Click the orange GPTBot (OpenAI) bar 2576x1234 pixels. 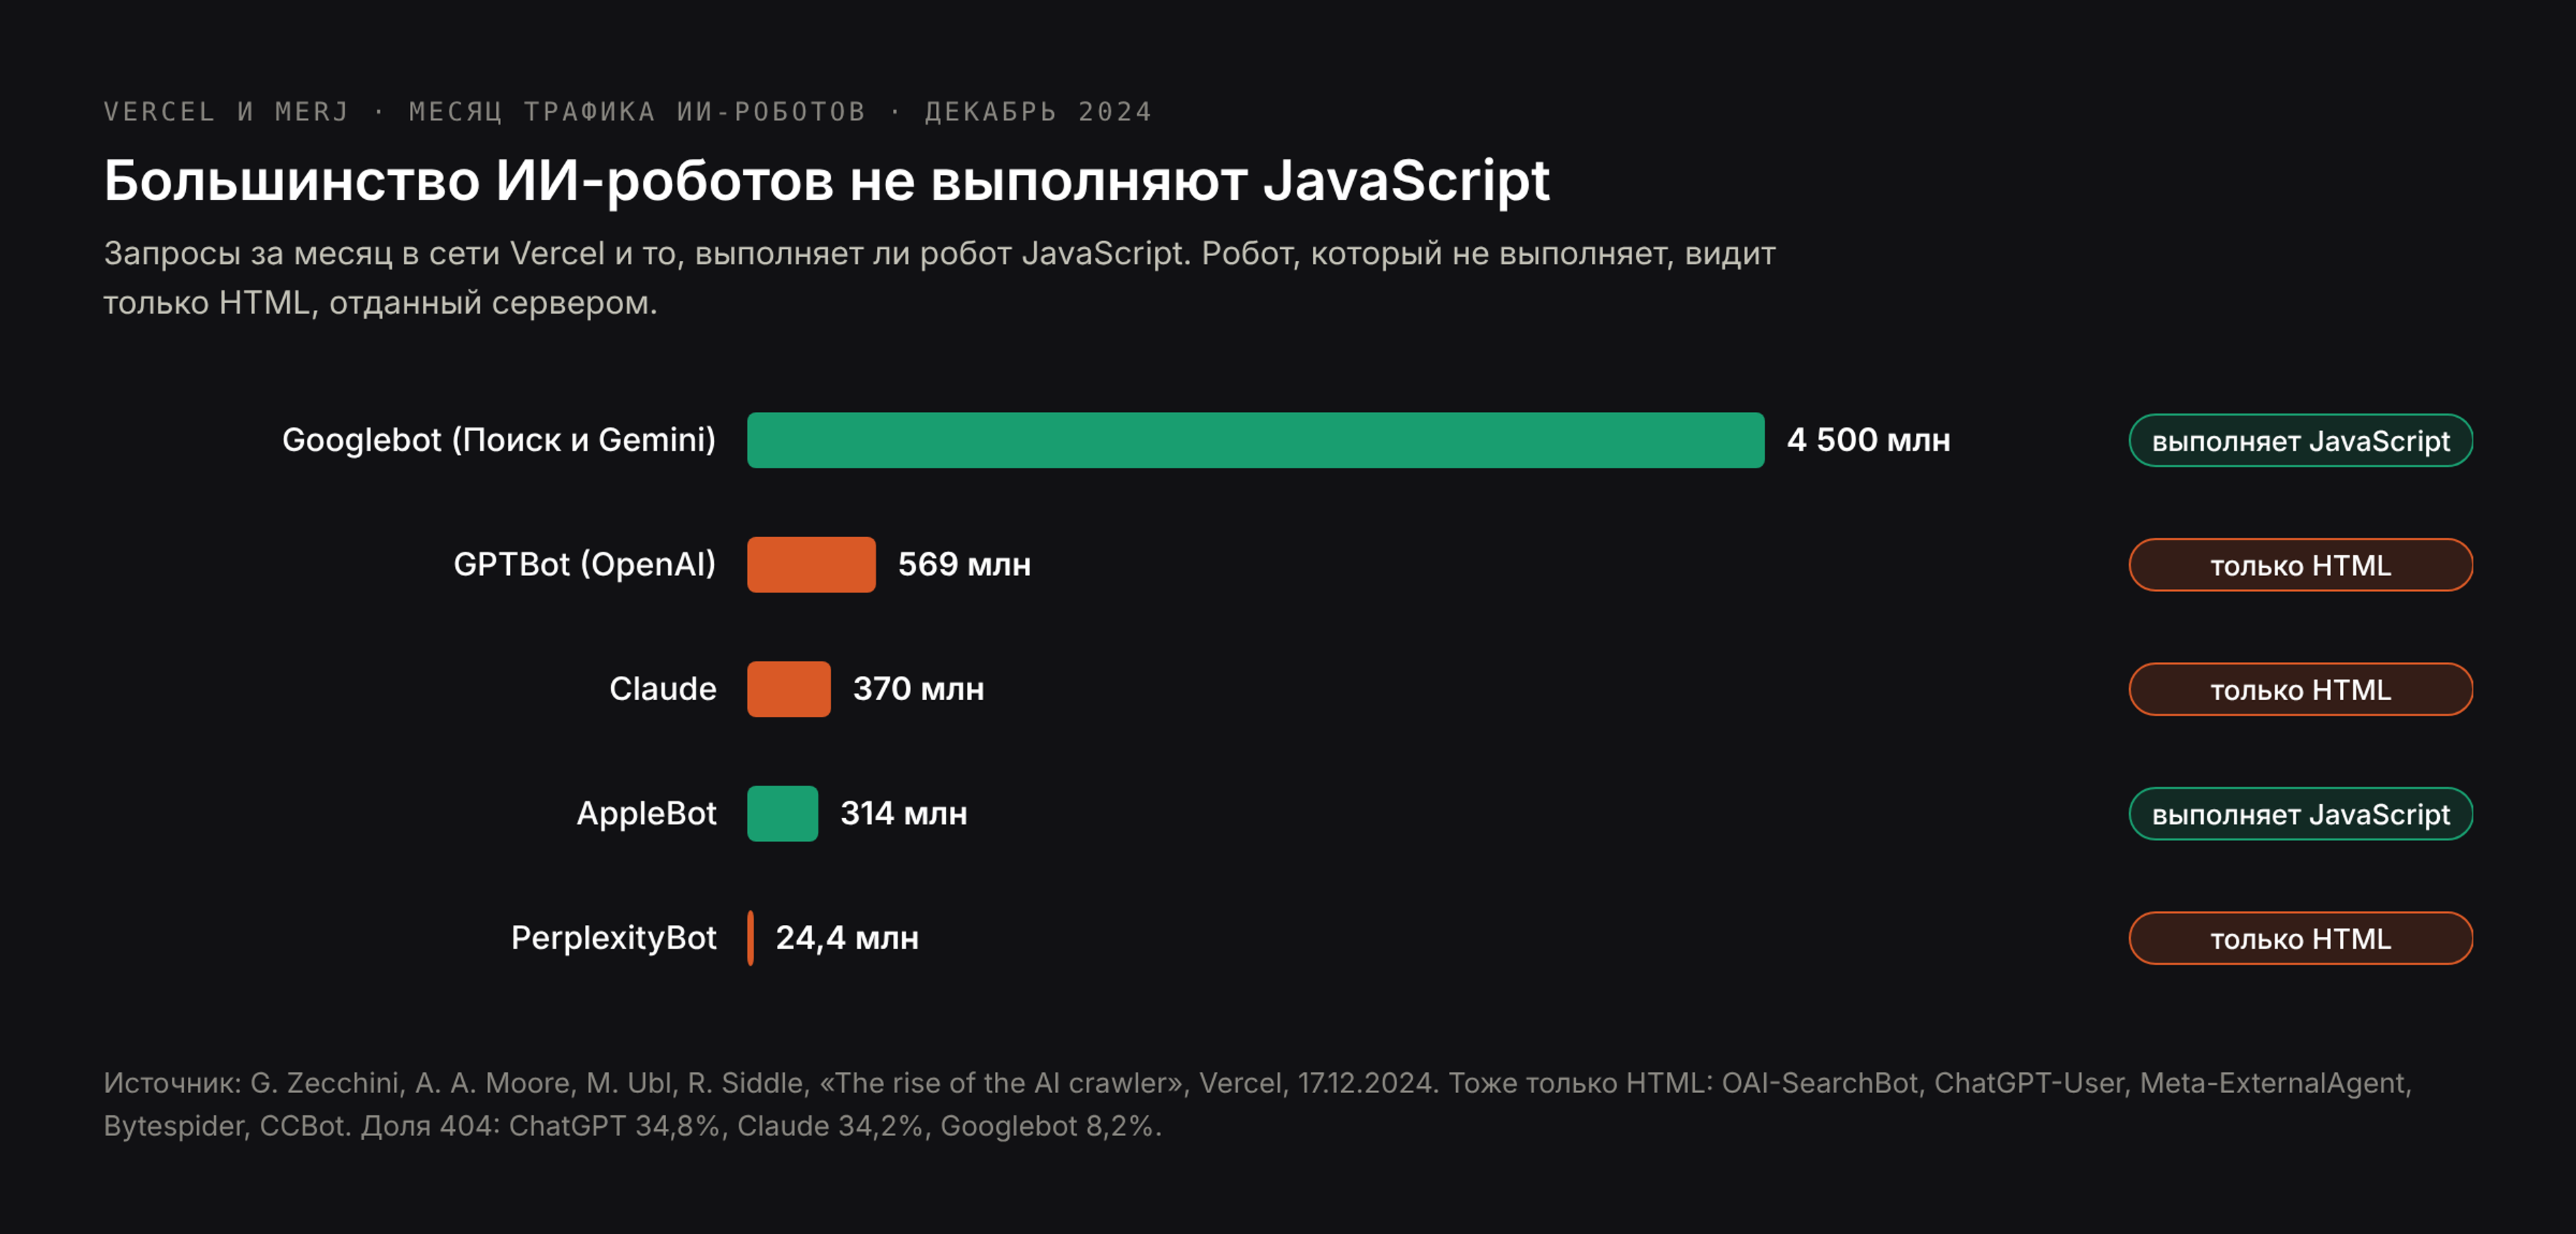[811, 565]
